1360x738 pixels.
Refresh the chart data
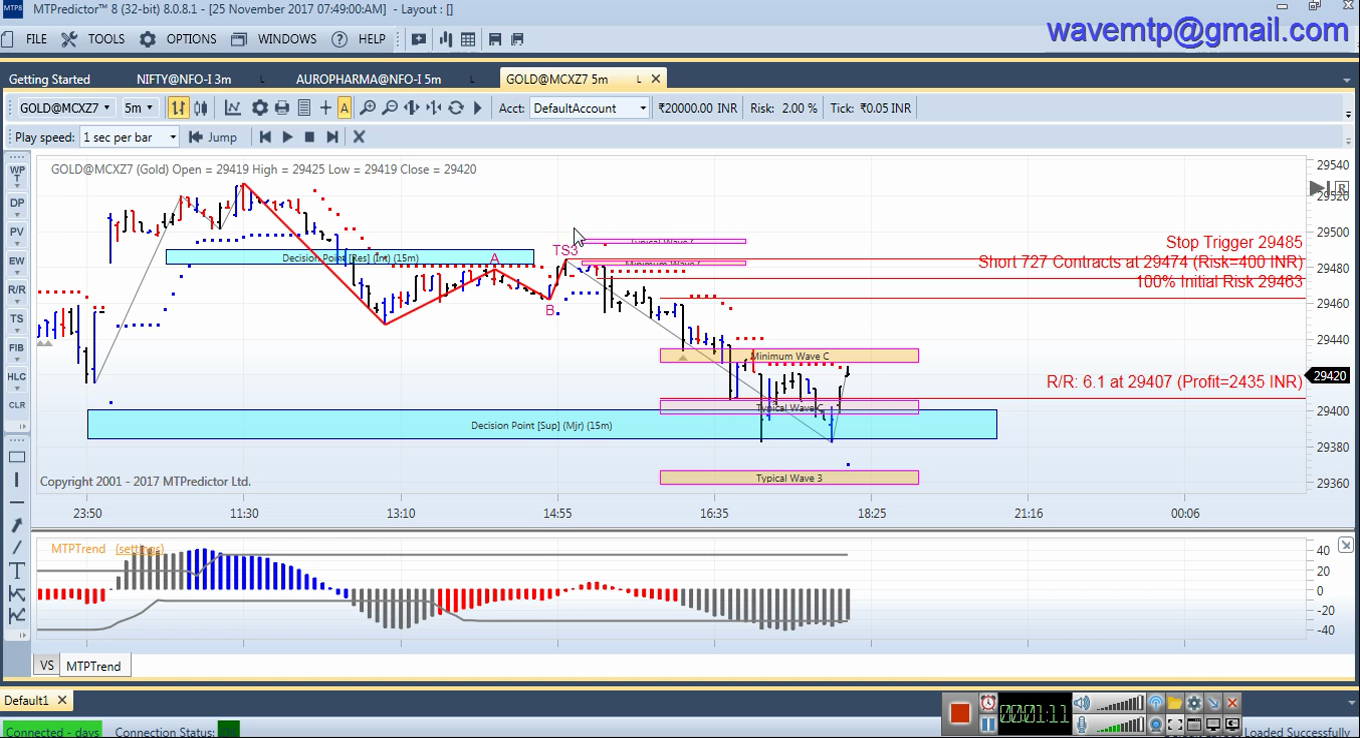click(x=456, y=108)
